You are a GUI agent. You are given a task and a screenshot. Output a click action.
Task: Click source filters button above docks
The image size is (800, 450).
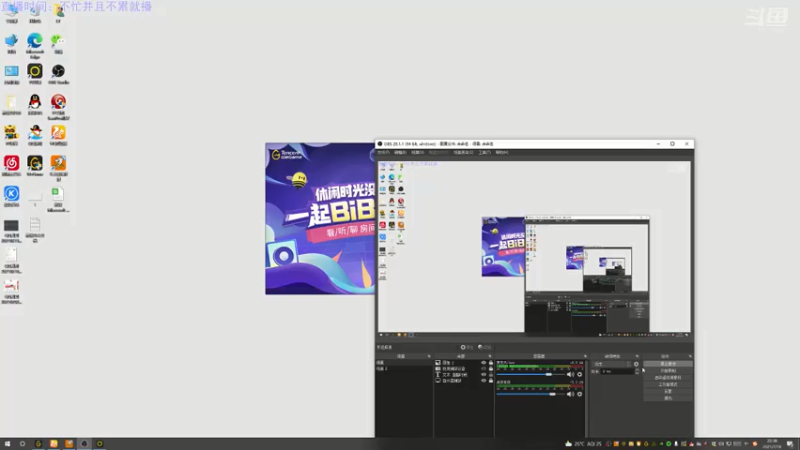click(484, 347)
